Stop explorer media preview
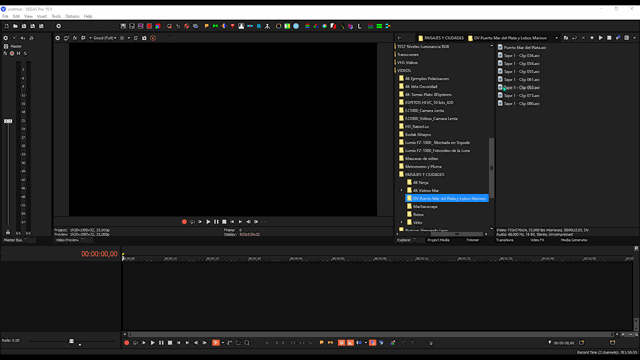 tap(609, 38)
